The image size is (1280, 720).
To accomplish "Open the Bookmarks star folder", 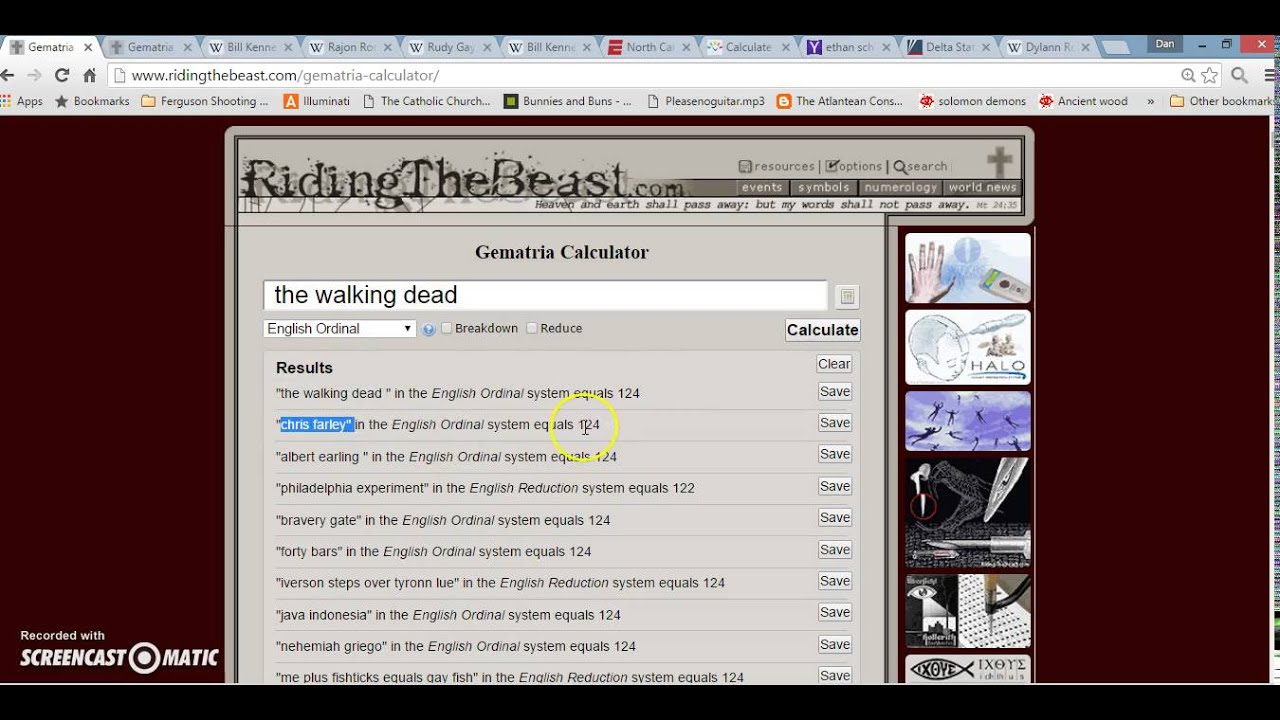I will [x=92, y=101].
